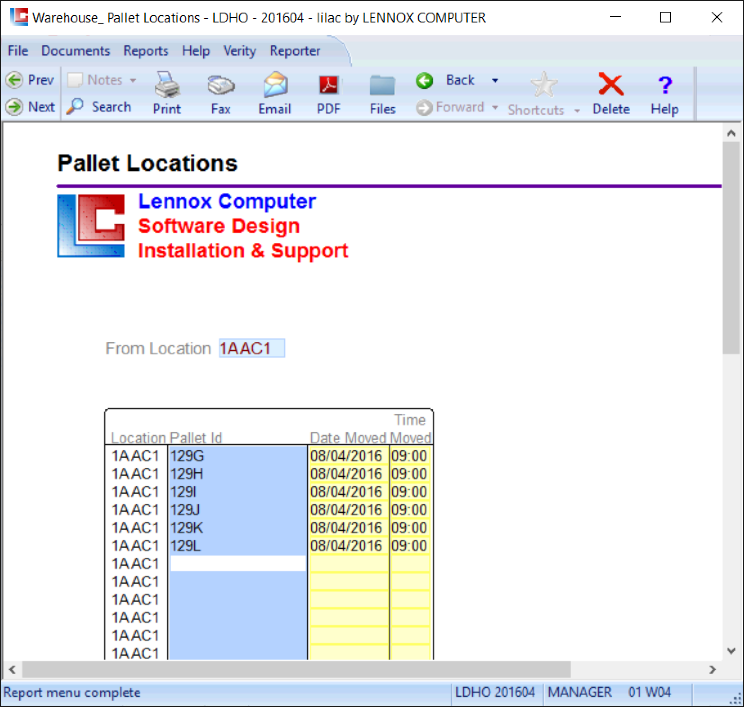Go to Prev record

click(14, 80)
